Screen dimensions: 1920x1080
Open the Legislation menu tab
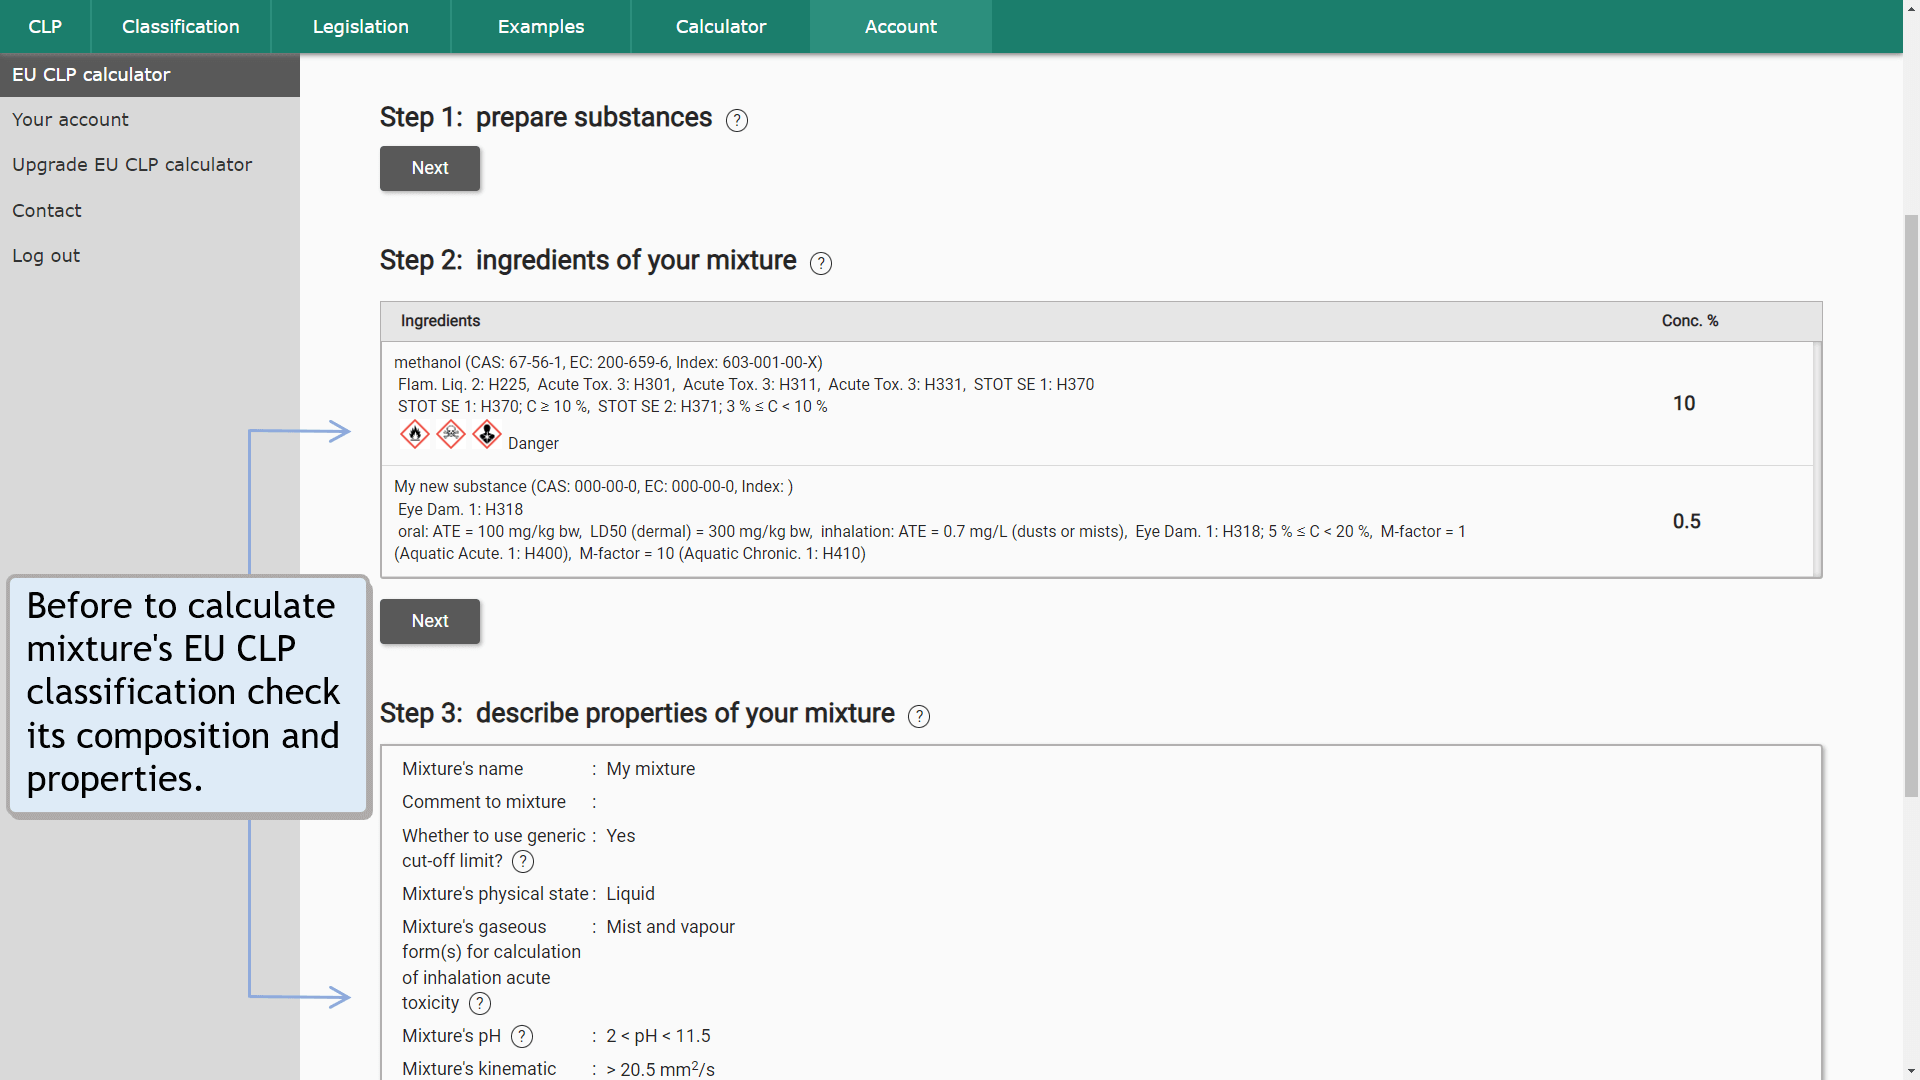(359, 26)
